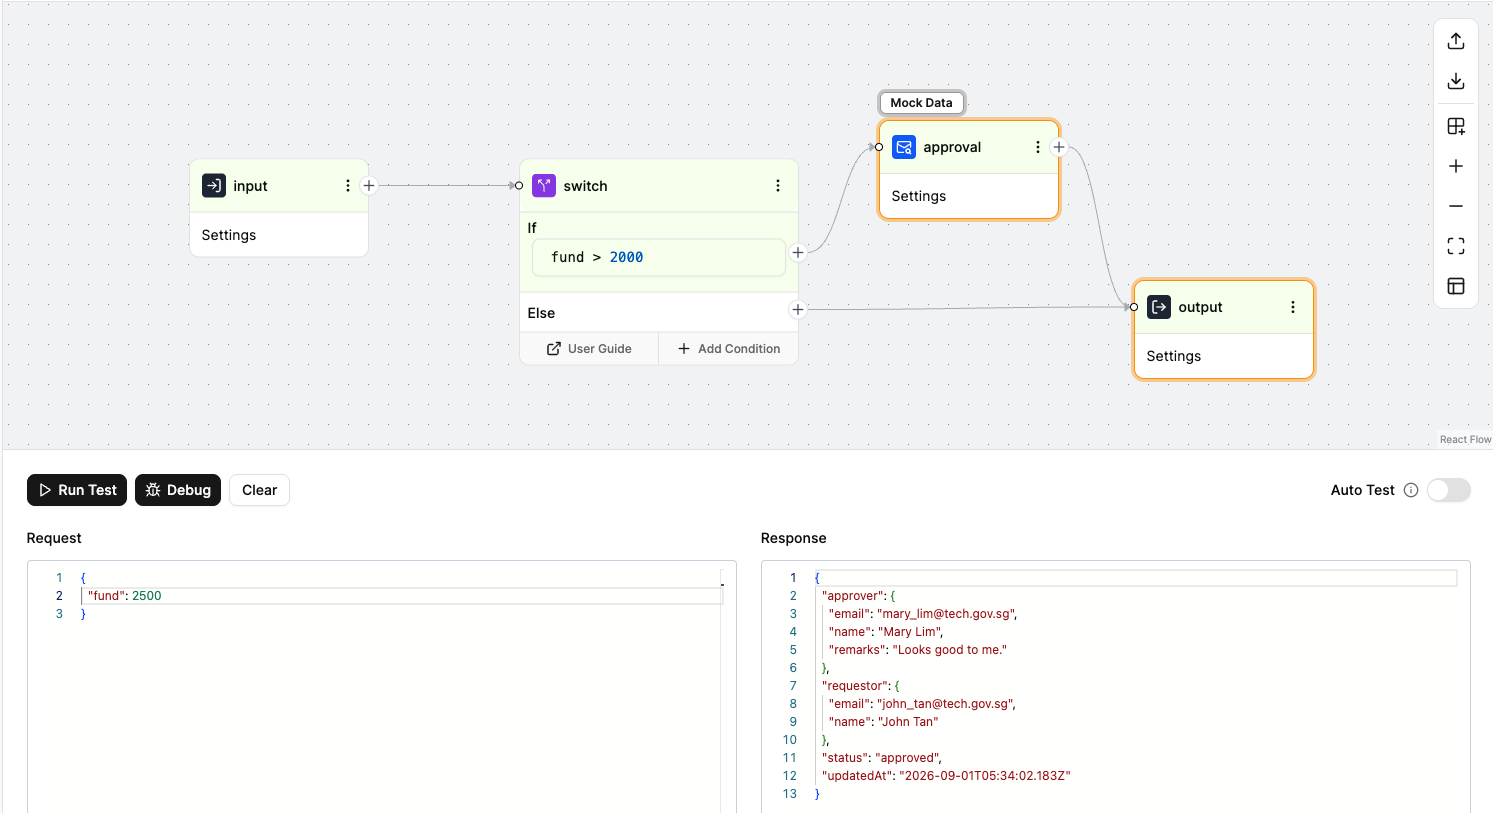Click the purple switch node icon
This screenshot has height=813, width=1493.
(544, 186)
